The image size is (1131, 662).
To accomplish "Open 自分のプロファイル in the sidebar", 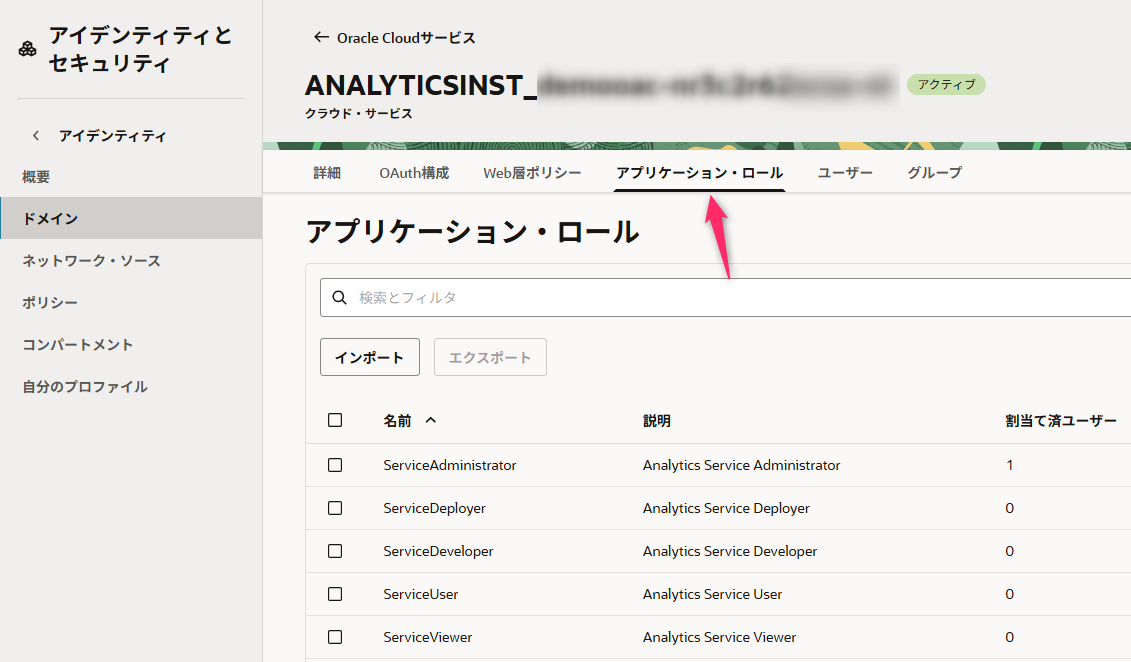I will click(85, 387).
